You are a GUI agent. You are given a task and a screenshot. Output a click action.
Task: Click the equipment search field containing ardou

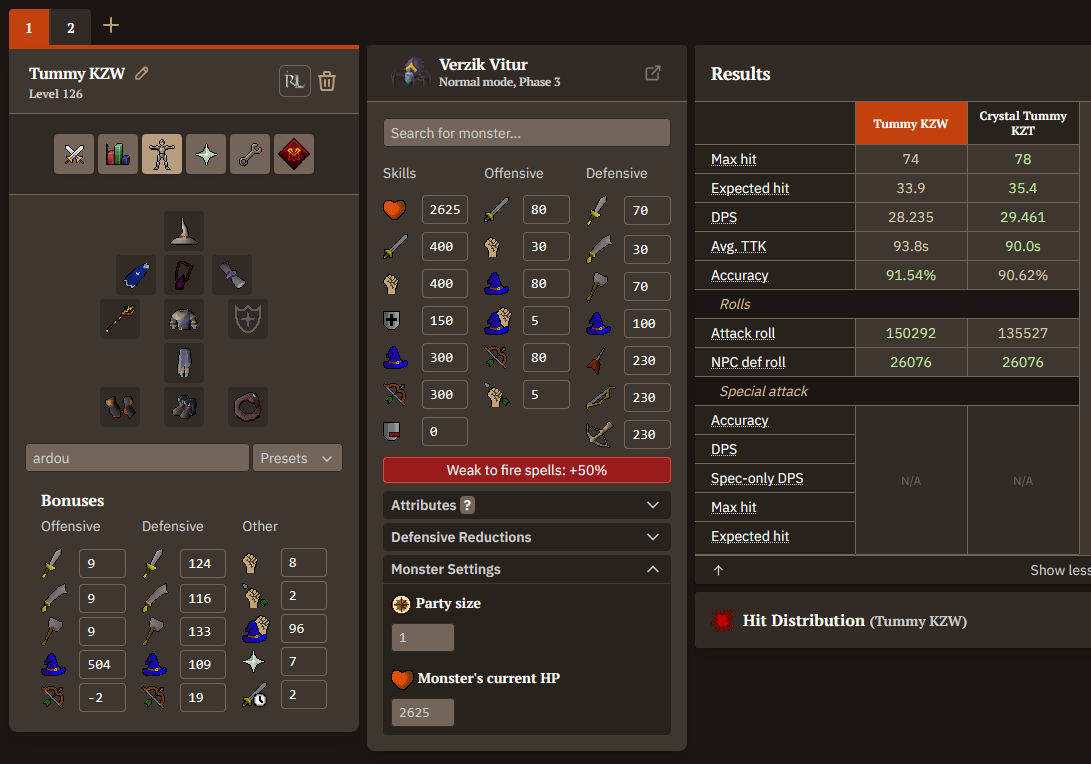coord(137,458)
